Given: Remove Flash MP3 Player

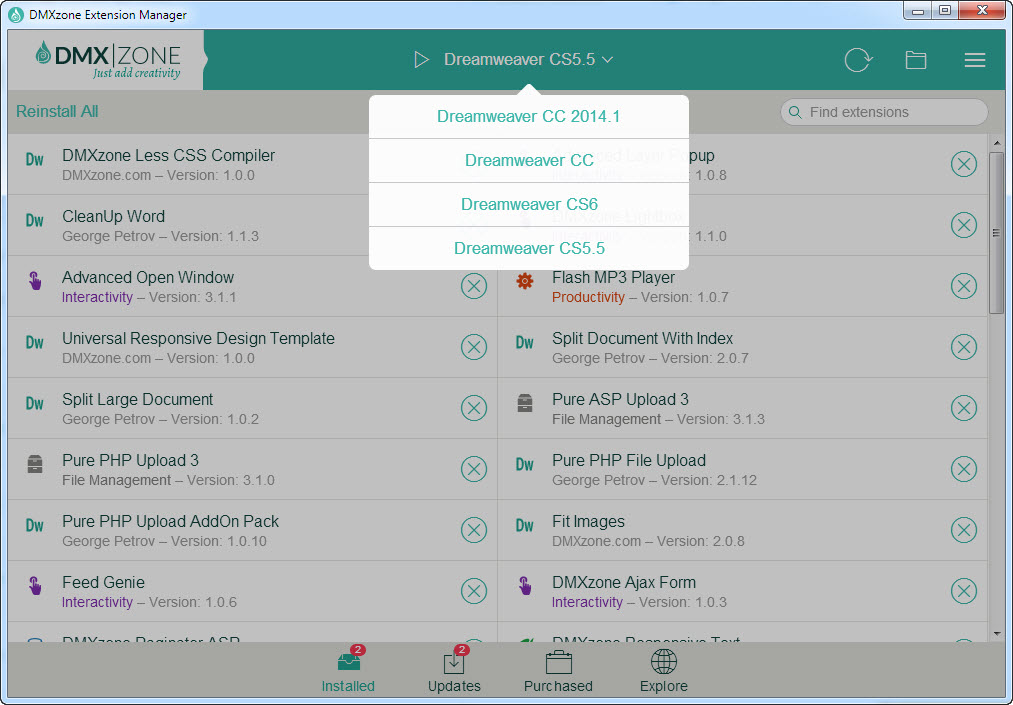Looking at the screenshot, I should [x=963, y=286].
